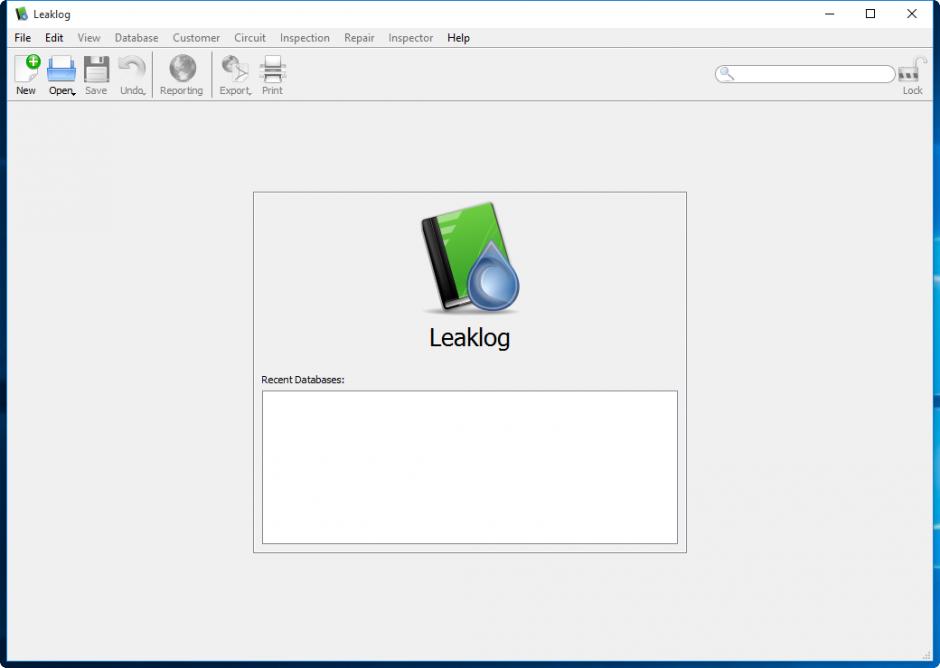The width and height of the screenshot is (940, 668).
Task: Click the Leaklog title bar app icon
Action: 22,14
